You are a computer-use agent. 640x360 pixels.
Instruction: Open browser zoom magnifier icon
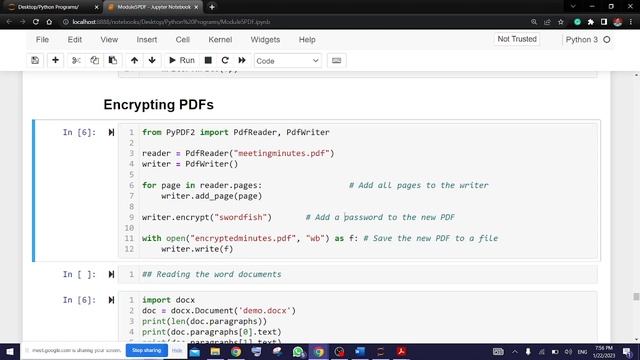click(534, 22)
